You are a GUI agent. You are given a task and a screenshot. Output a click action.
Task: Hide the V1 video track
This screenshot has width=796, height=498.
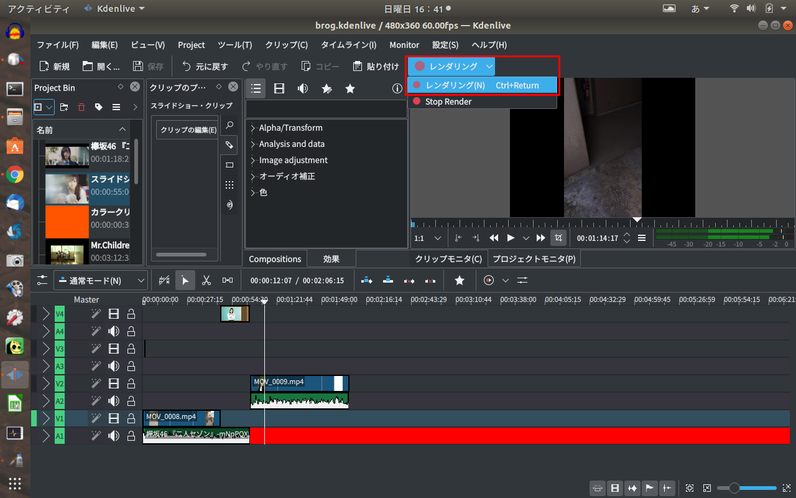click(x=114, y=418)
